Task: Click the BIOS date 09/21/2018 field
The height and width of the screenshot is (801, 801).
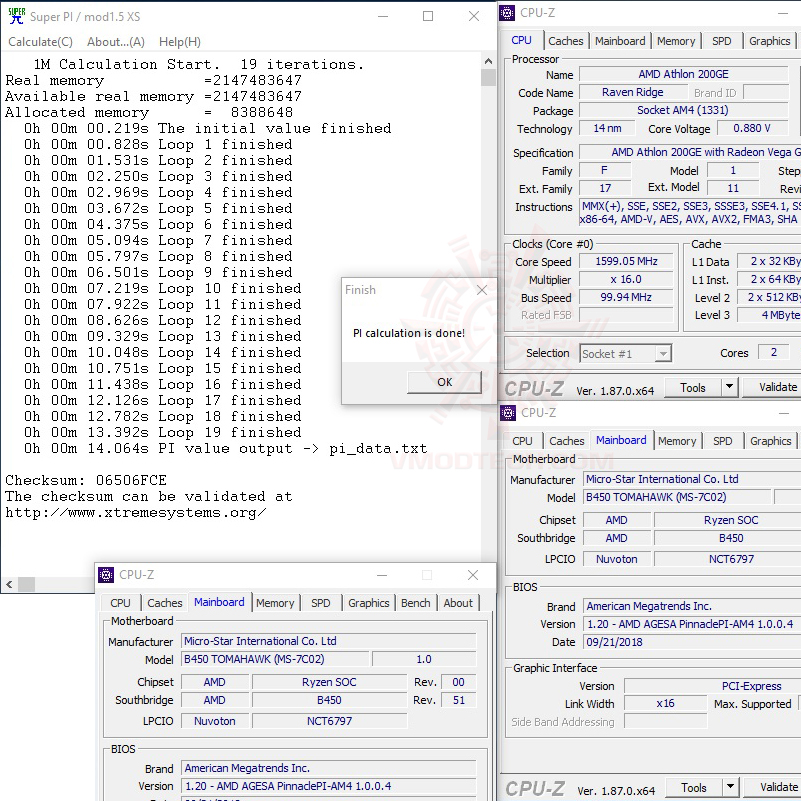Action: 692,642
